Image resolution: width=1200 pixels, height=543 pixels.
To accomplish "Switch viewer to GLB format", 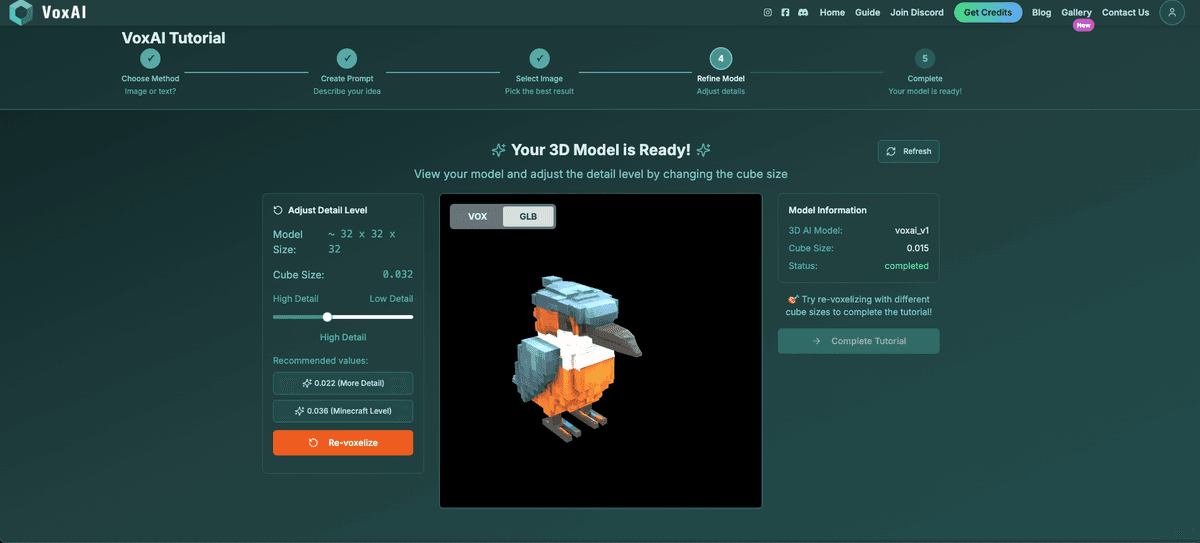I will [x=528, y=216].
